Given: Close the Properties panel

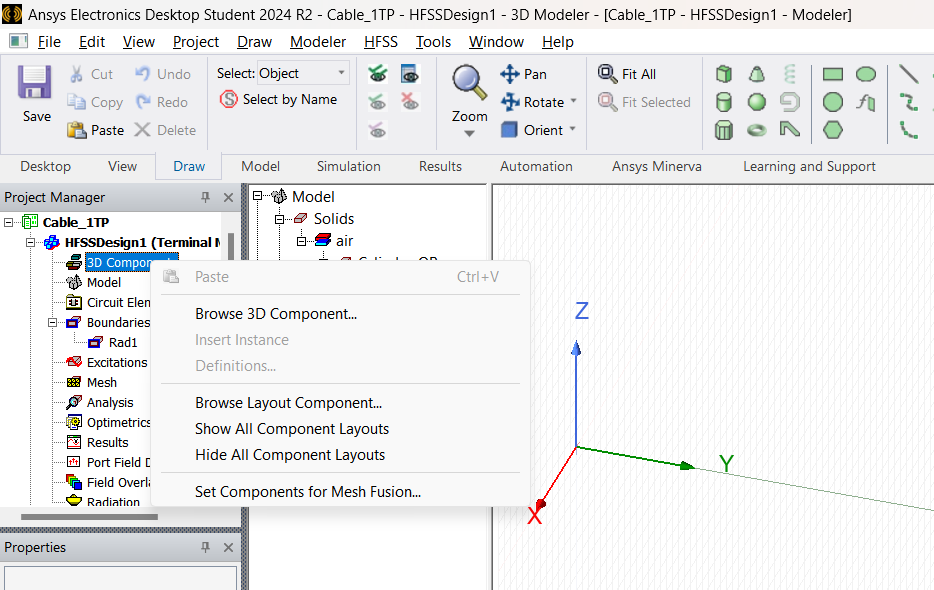Looking at the screenshot, I should tap(228, 547).
